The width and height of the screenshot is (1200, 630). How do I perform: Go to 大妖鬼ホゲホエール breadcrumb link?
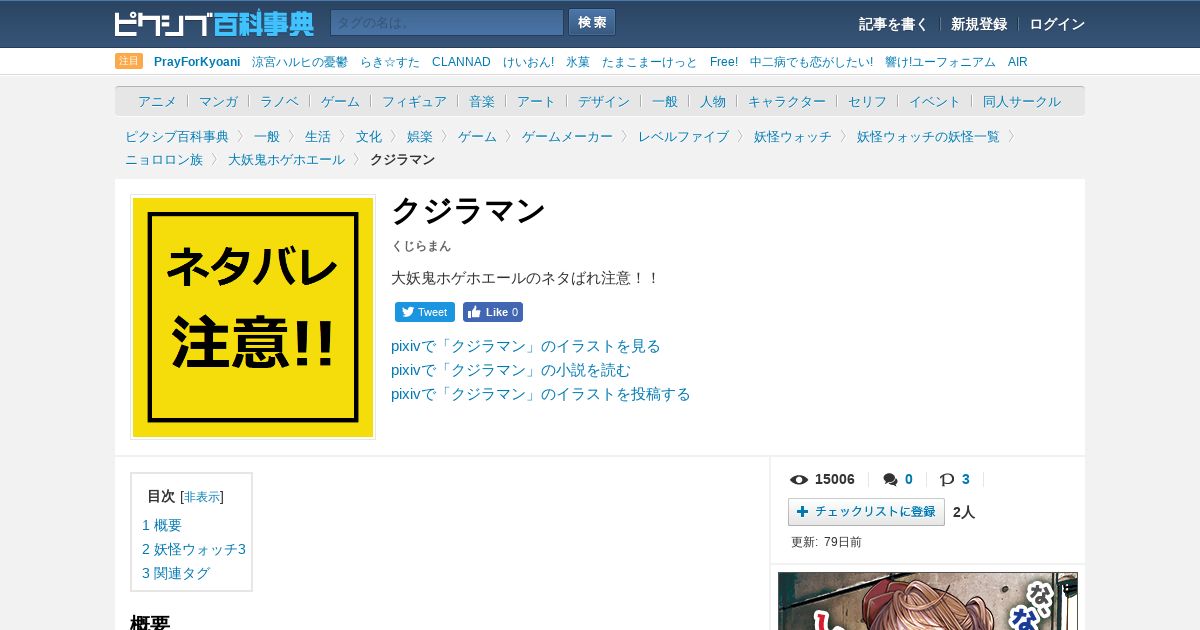[286, 159]
